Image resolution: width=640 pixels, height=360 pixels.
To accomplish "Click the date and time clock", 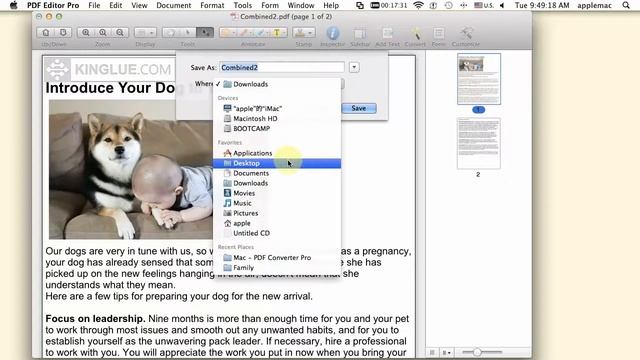I will click(542, 5).
